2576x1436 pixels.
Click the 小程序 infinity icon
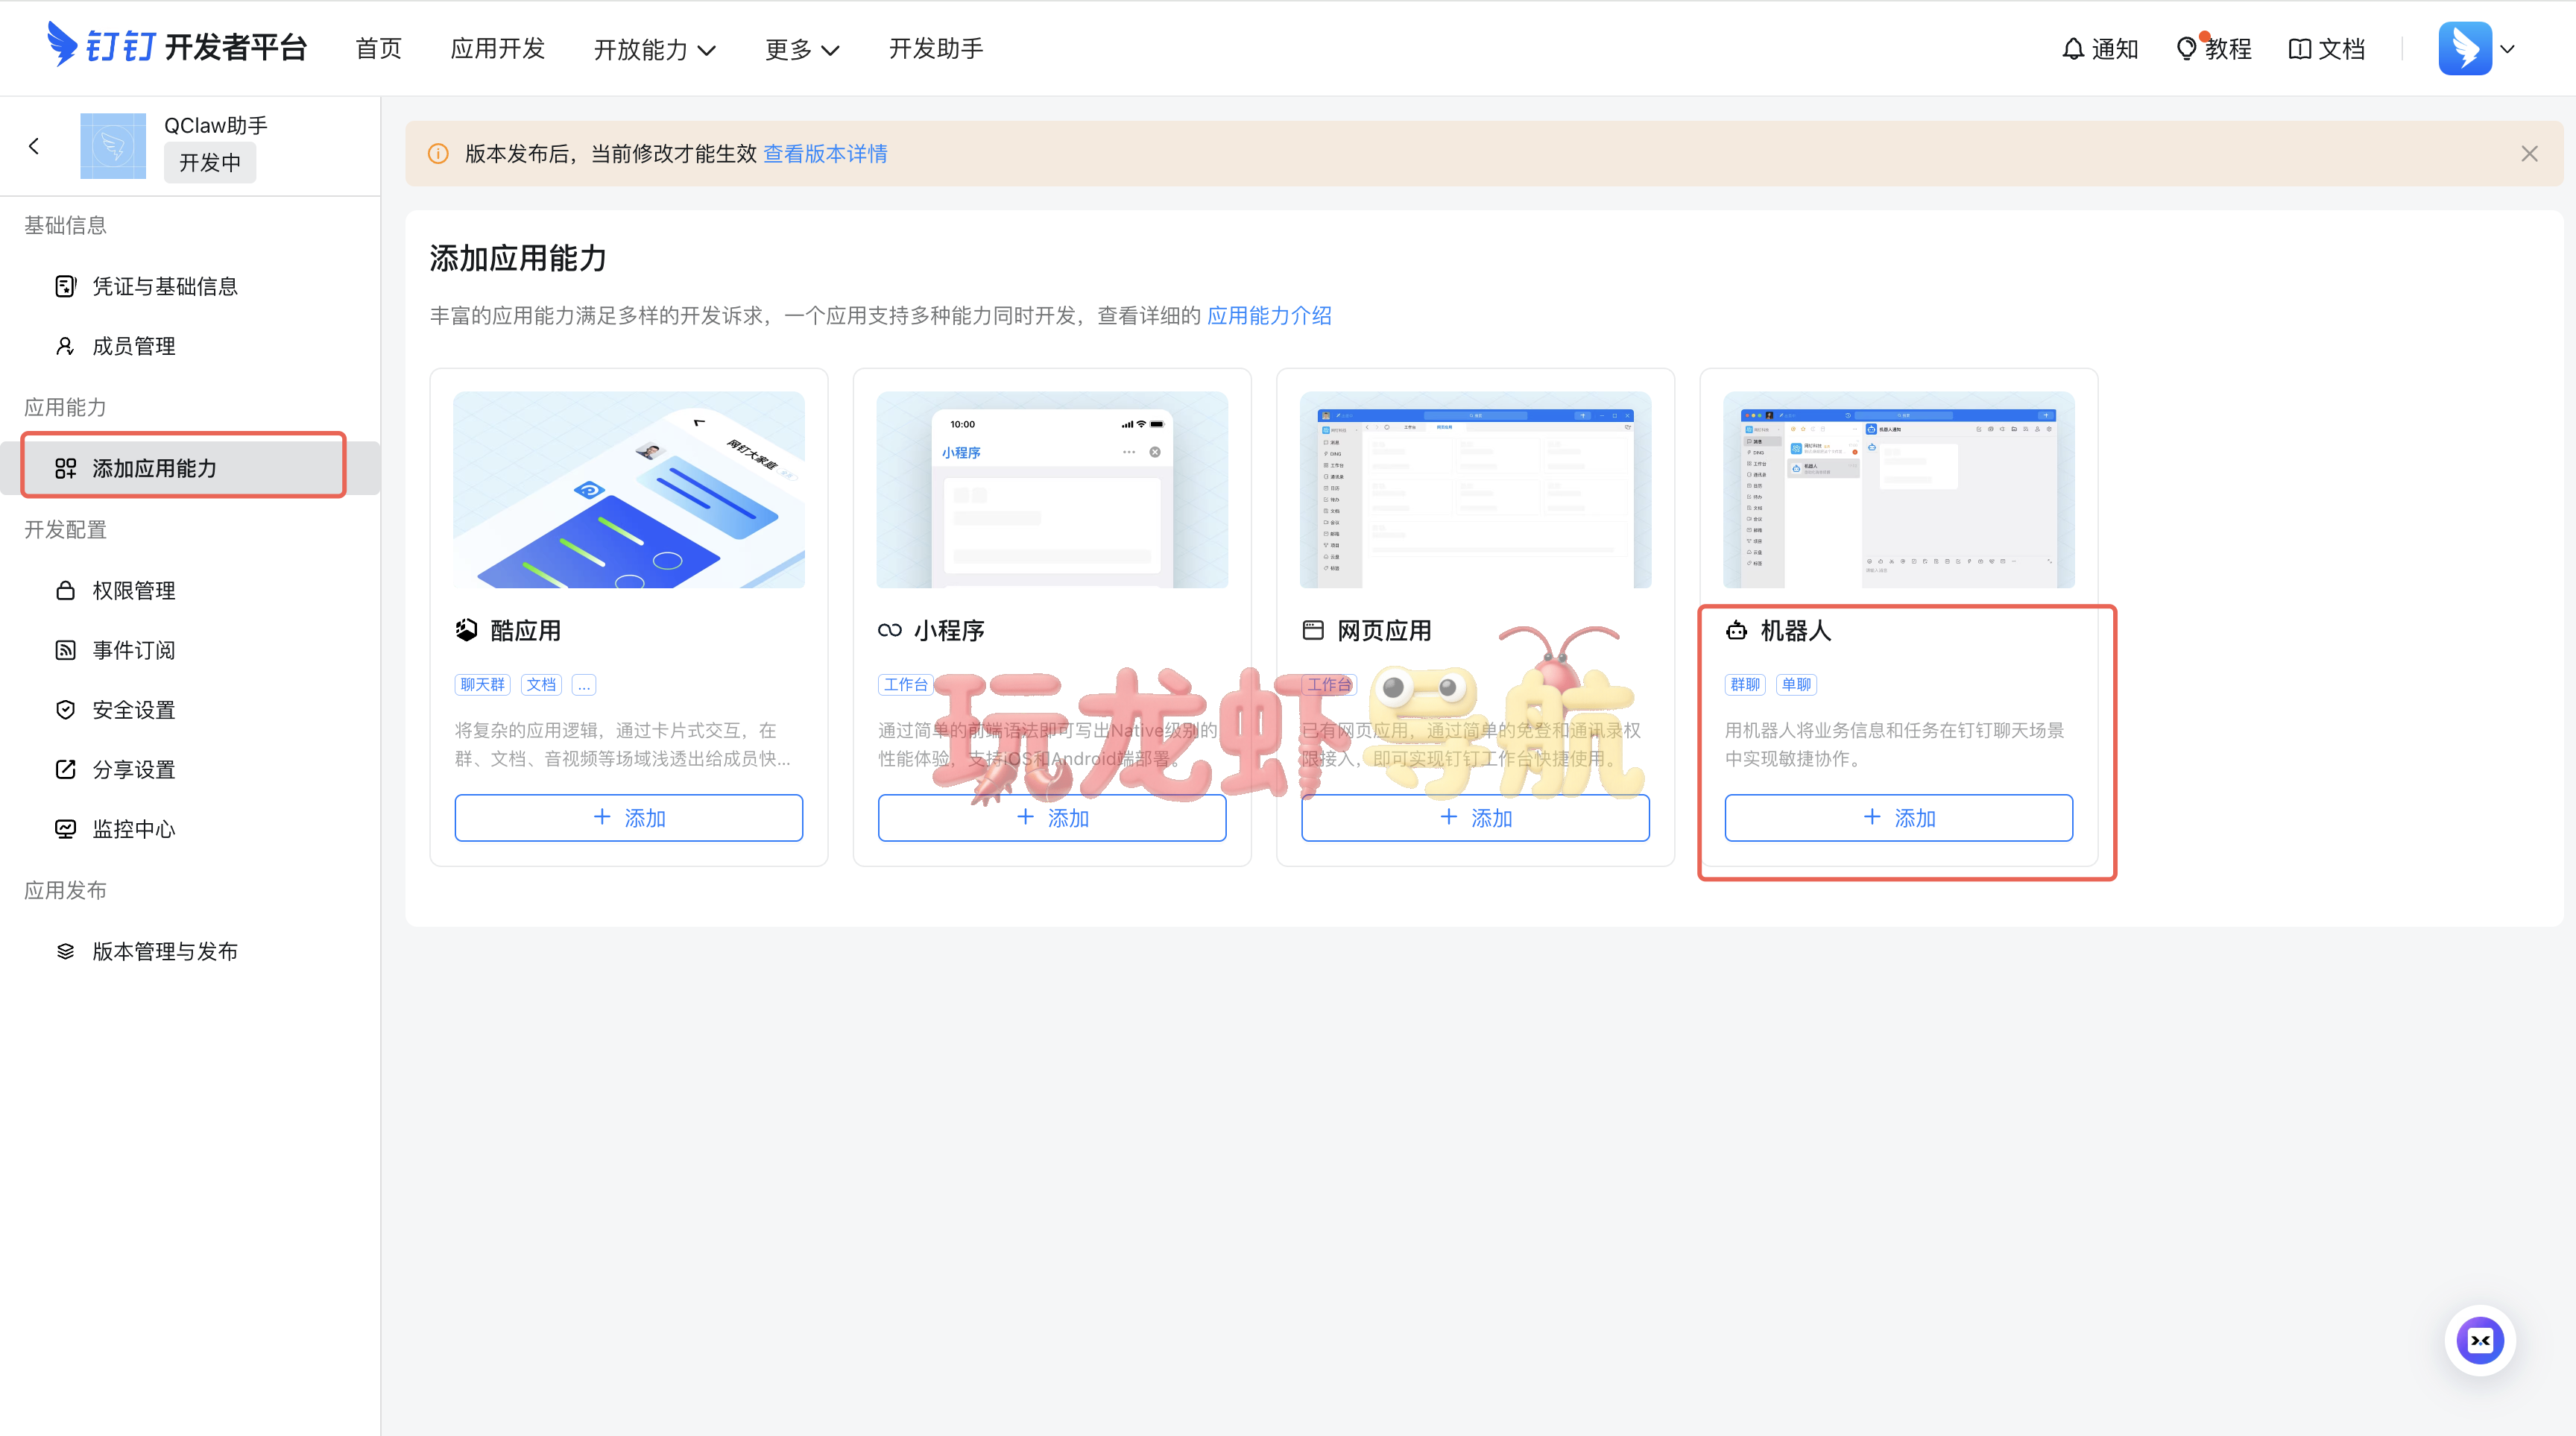[890, 630]
